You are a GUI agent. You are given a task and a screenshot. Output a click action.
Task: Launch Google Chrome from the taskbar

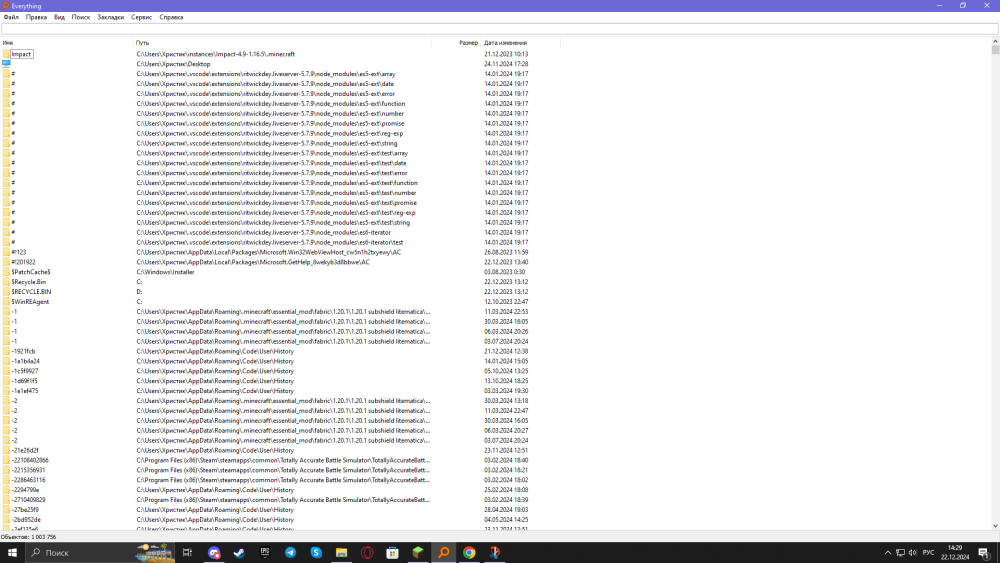click(x=469, y=553)
